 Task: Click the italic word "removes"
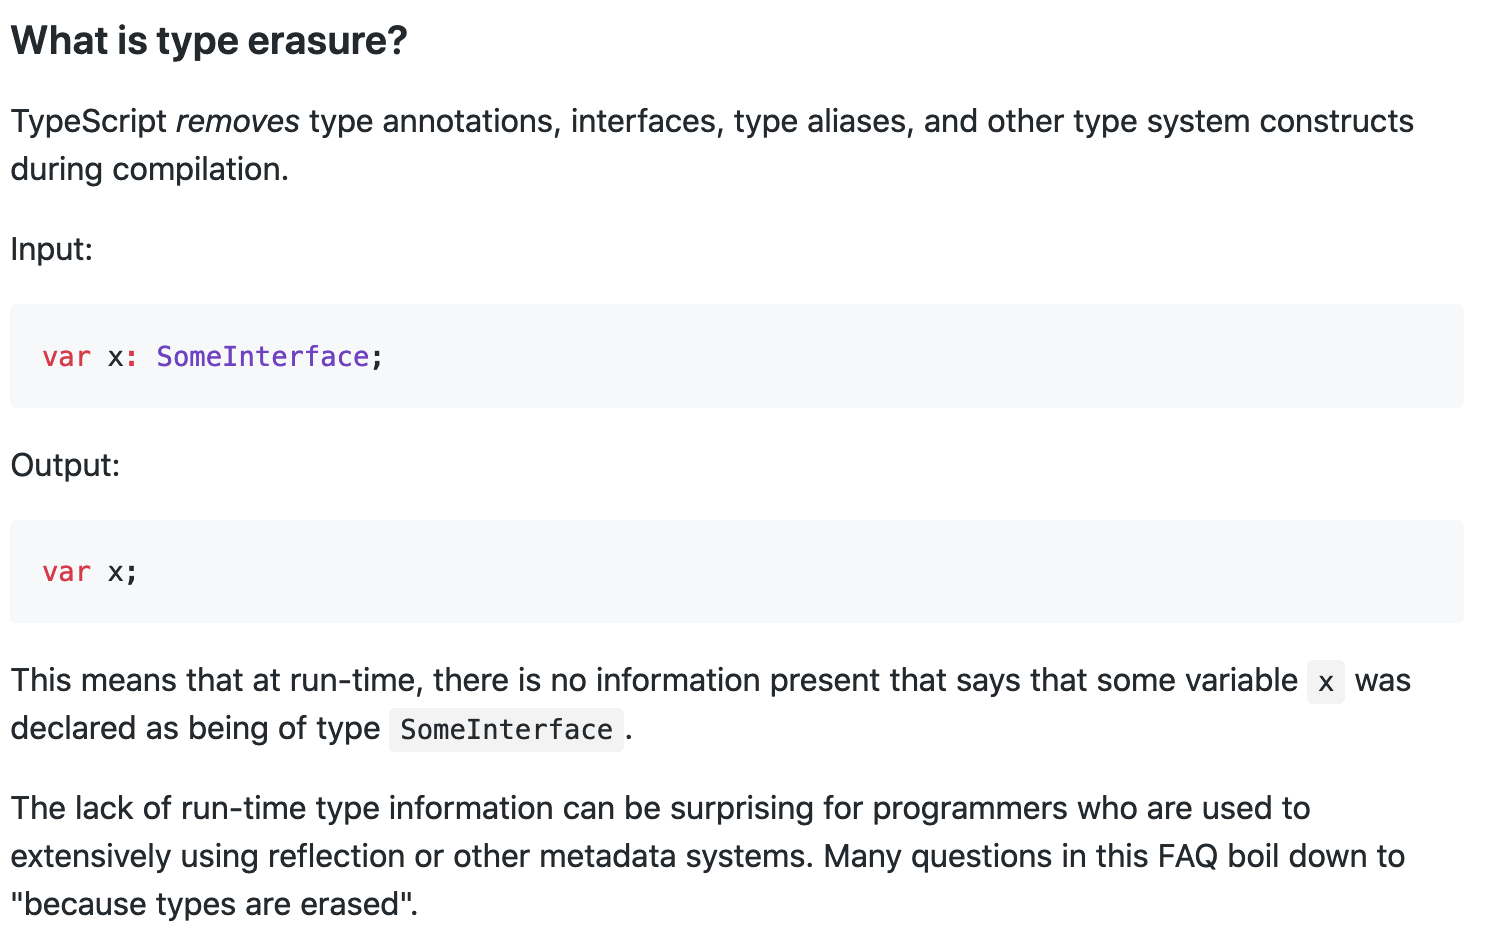(x=238, y=121)
